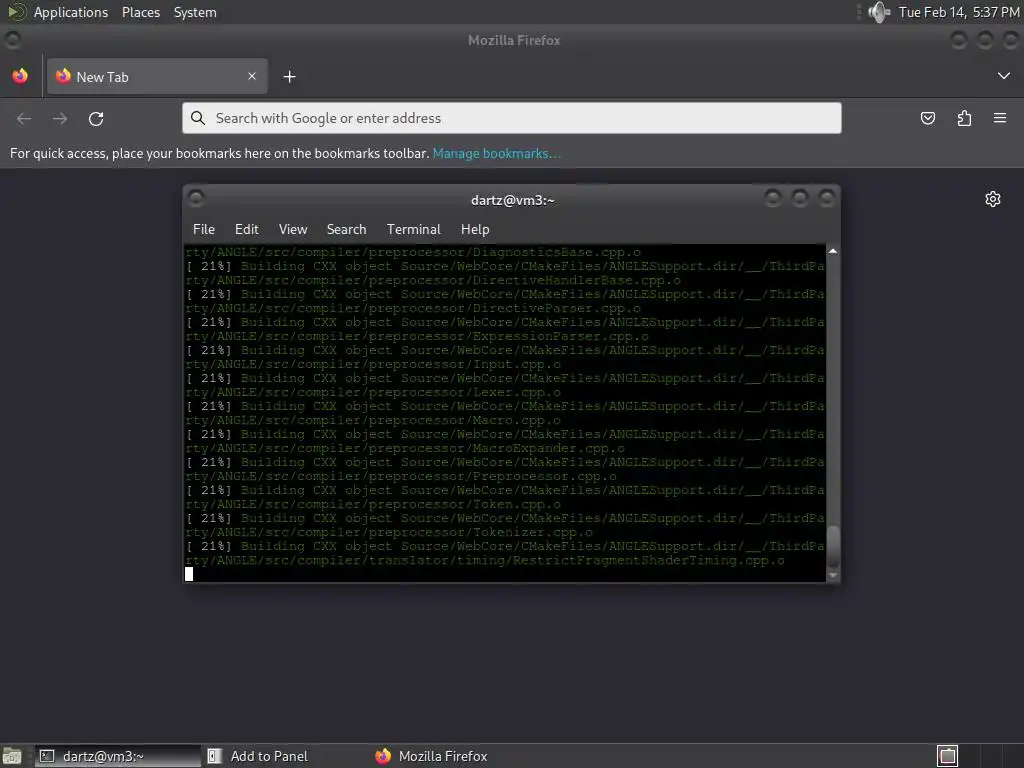Screen dimensions: 1024x768
Task: Open the terminal Search menu
Action: tap(346, 229)
